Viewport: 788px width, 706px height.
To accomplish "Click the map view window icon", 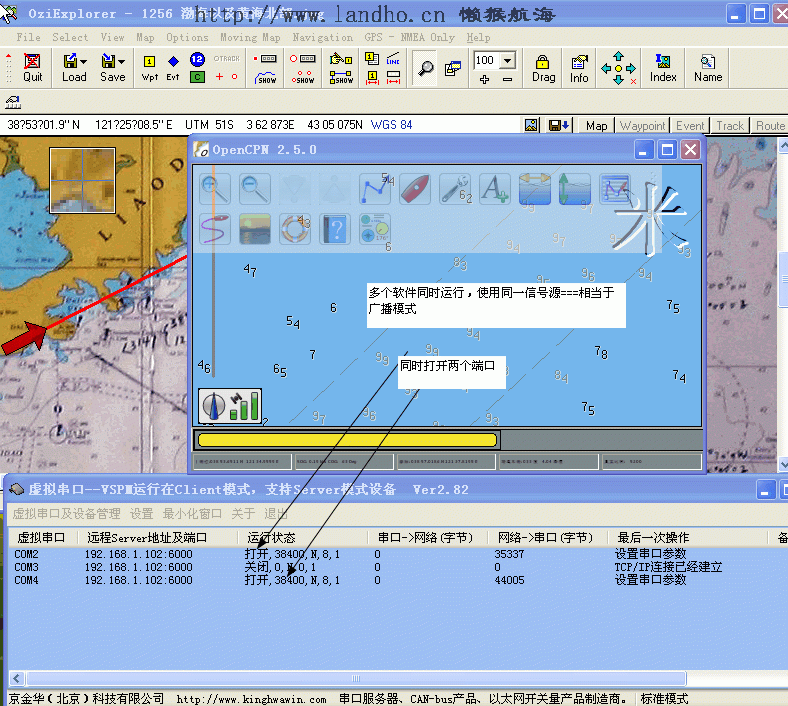I will tap(453, 68).
